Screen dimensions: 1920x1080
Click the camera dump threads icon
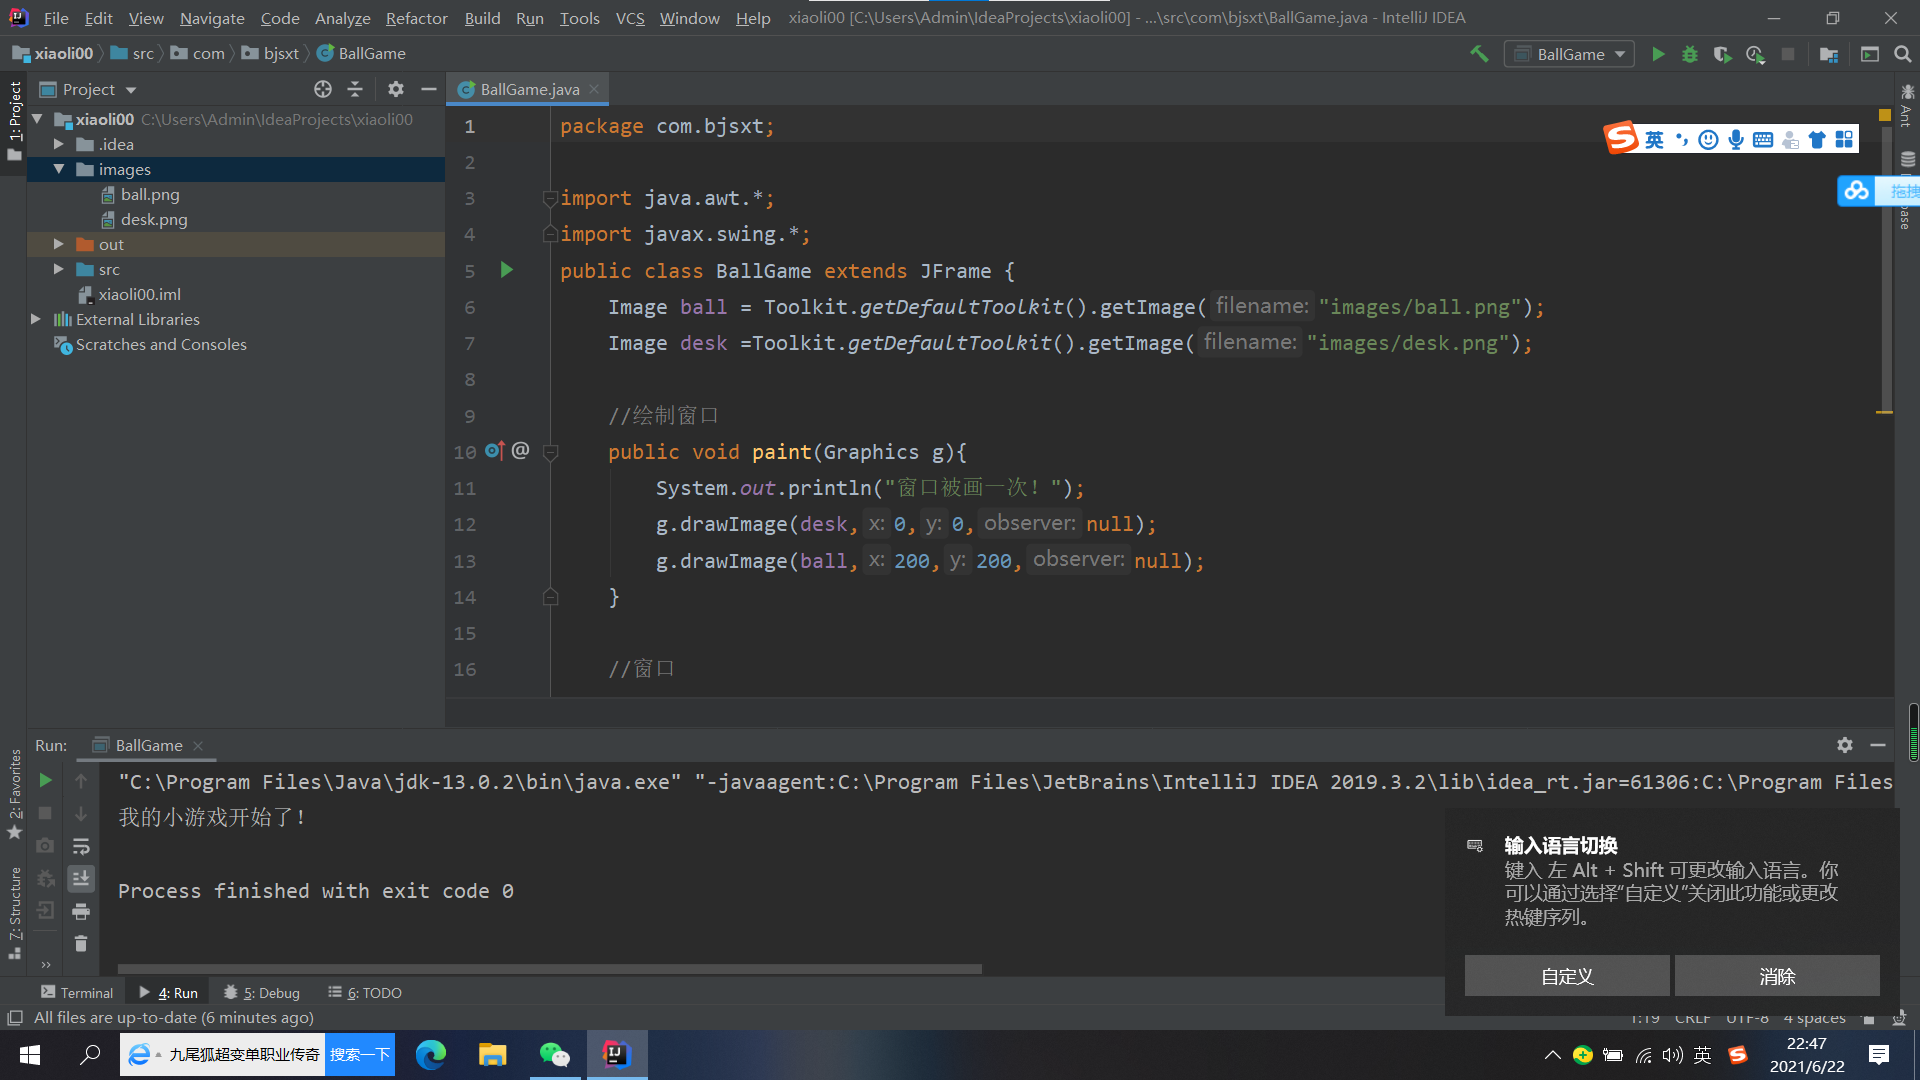click(x=45, y=846)
